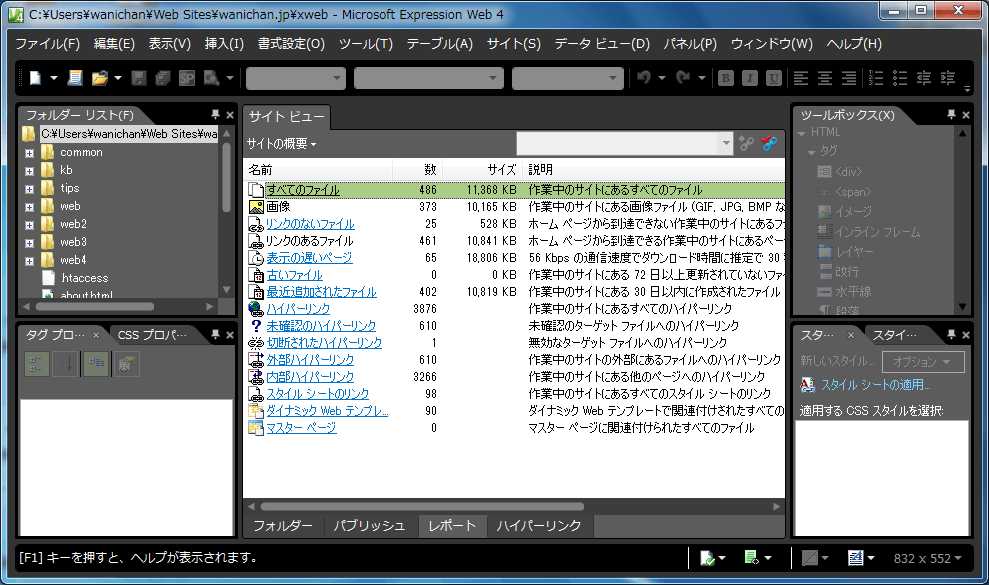Expand the common folder

point(29,153)
